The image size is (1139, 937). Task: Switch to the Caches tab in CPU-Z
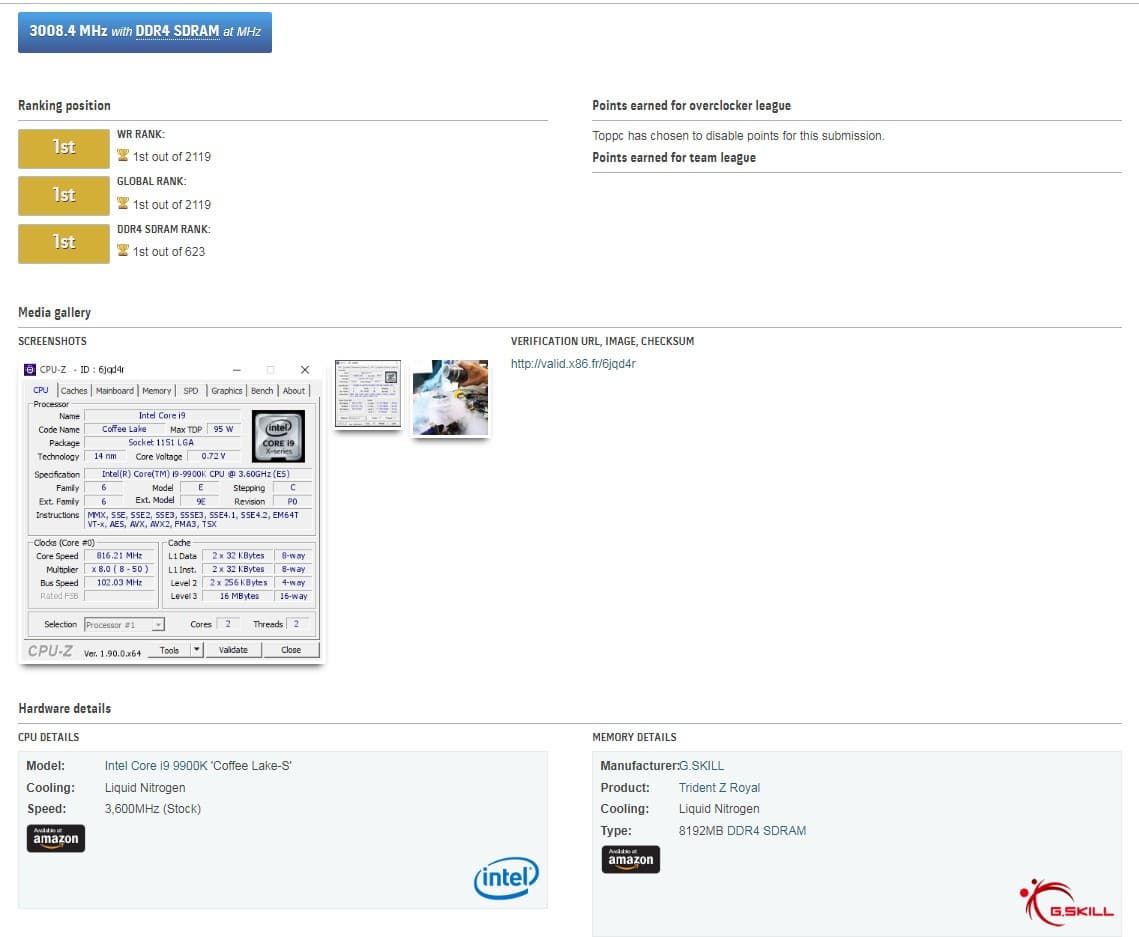[74, 391]
